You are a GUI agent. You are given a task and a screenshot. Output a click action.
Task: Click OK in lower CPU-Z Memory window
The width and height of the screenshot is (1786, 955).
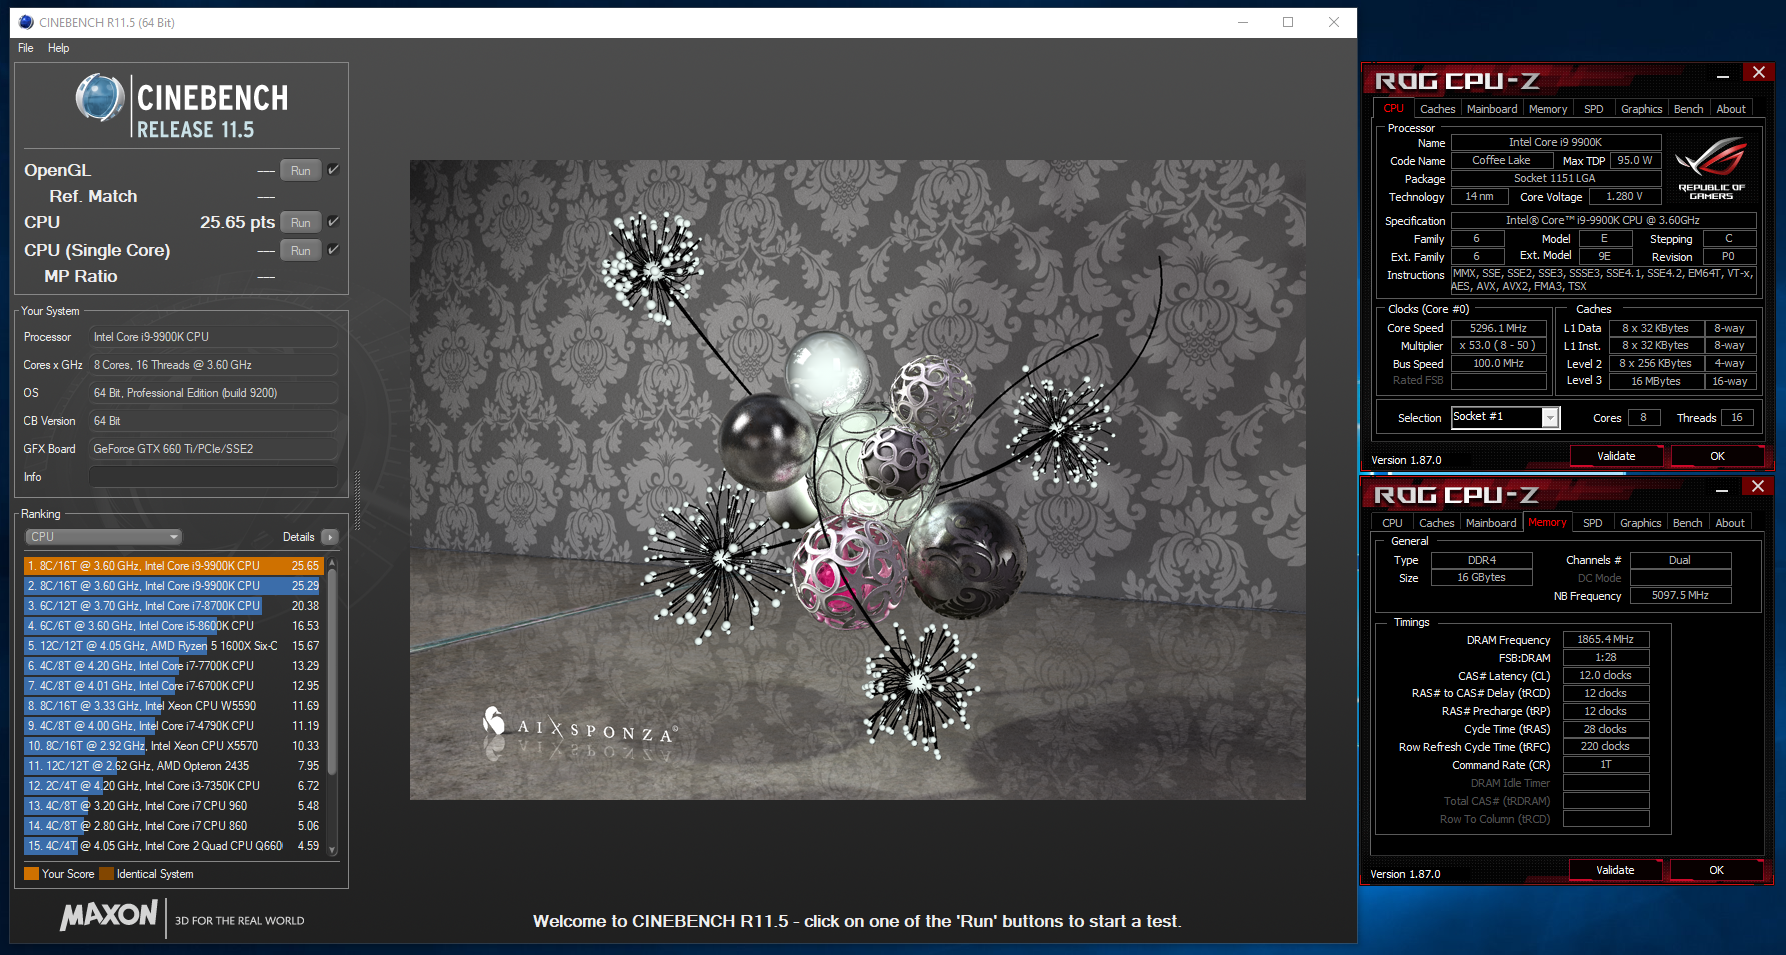click(1716, 870)
